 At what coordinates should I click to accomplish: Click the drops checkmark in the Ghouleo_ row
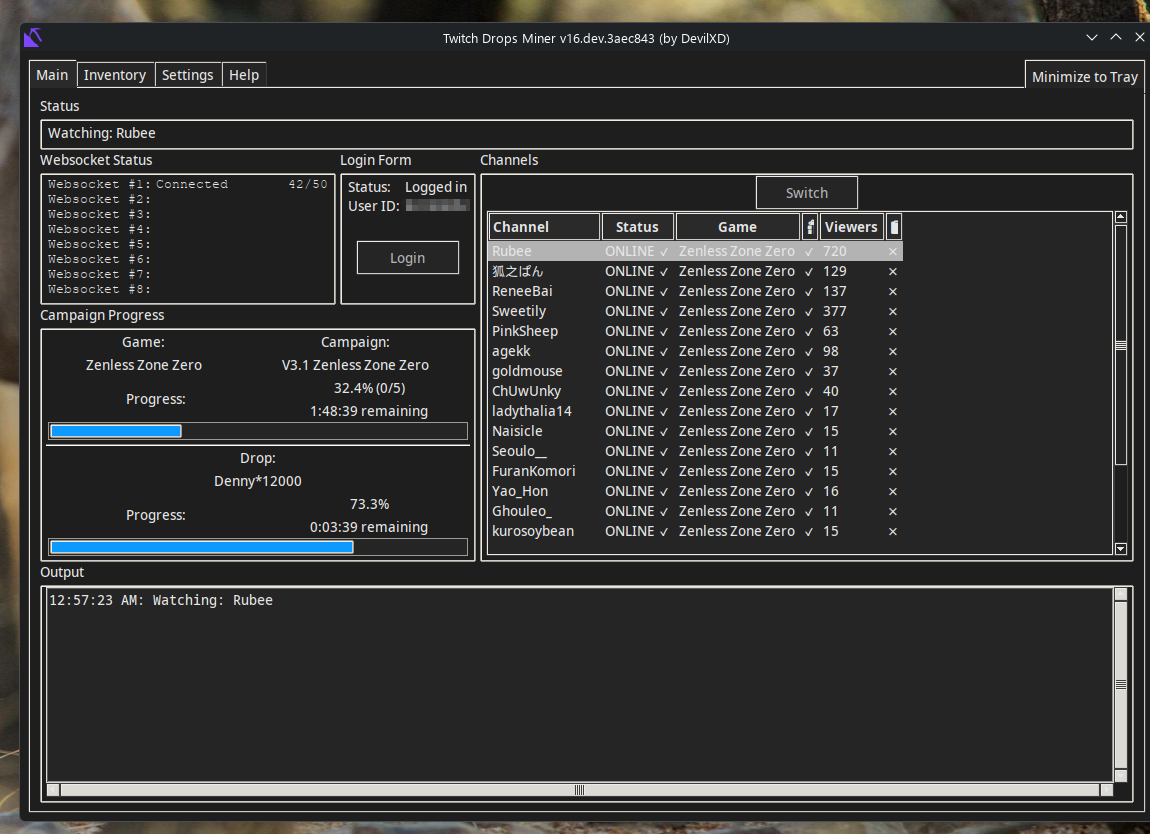pos(809,512)
